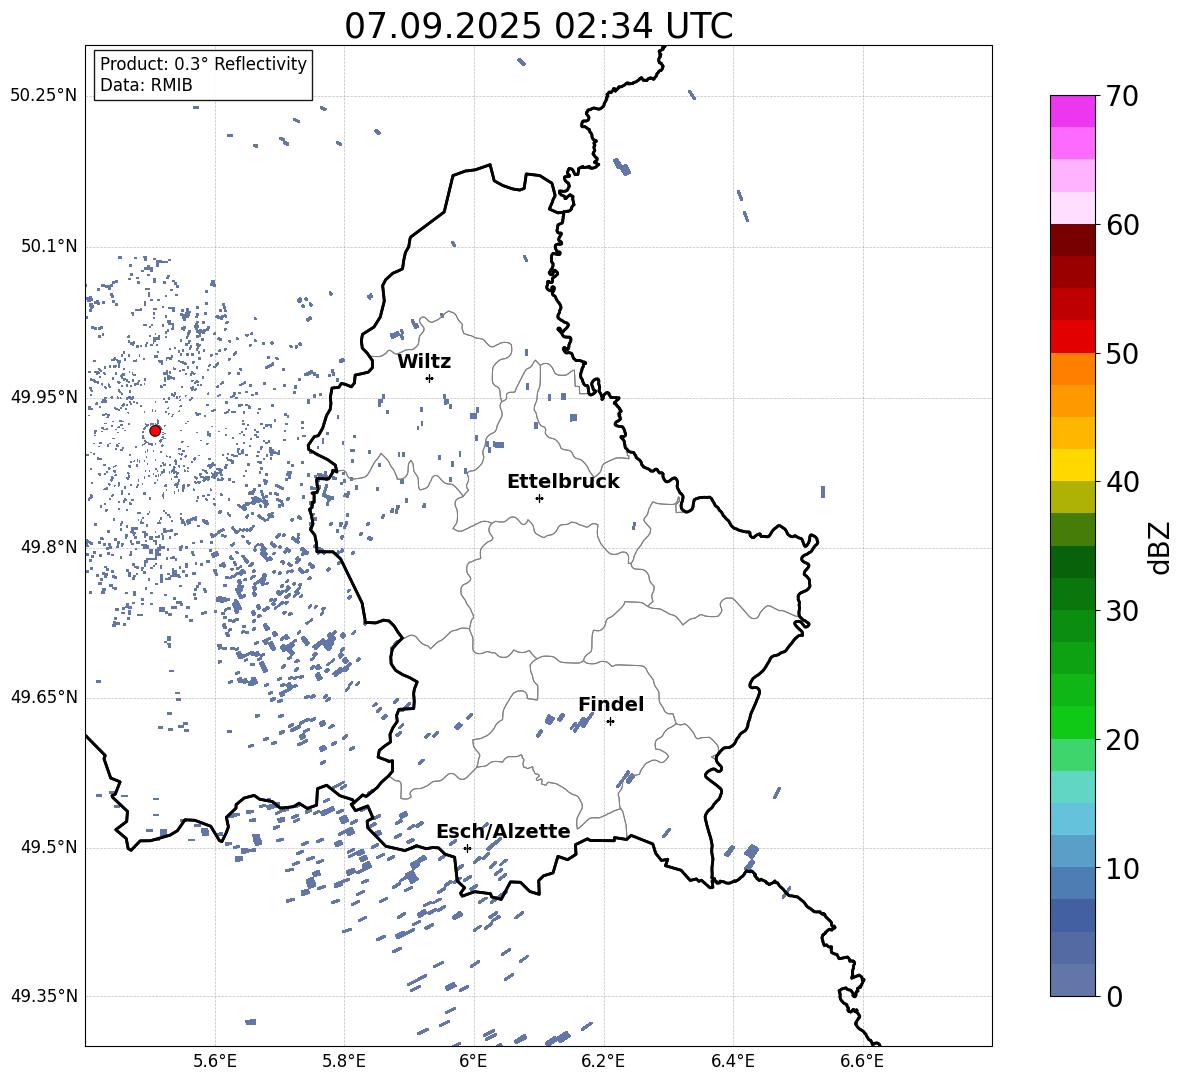Click the turquoise colorbar segment below 20

point(1073,787)
